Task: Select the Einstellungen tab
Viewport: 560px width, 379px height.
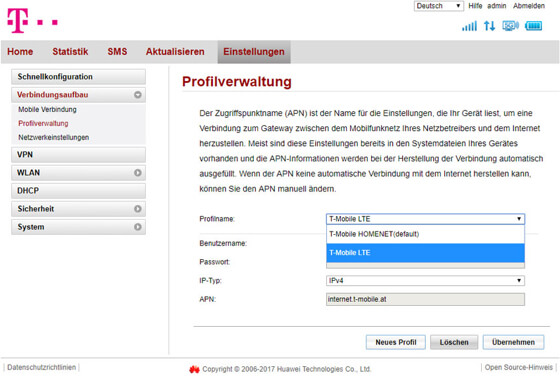Action: (254, 51)
